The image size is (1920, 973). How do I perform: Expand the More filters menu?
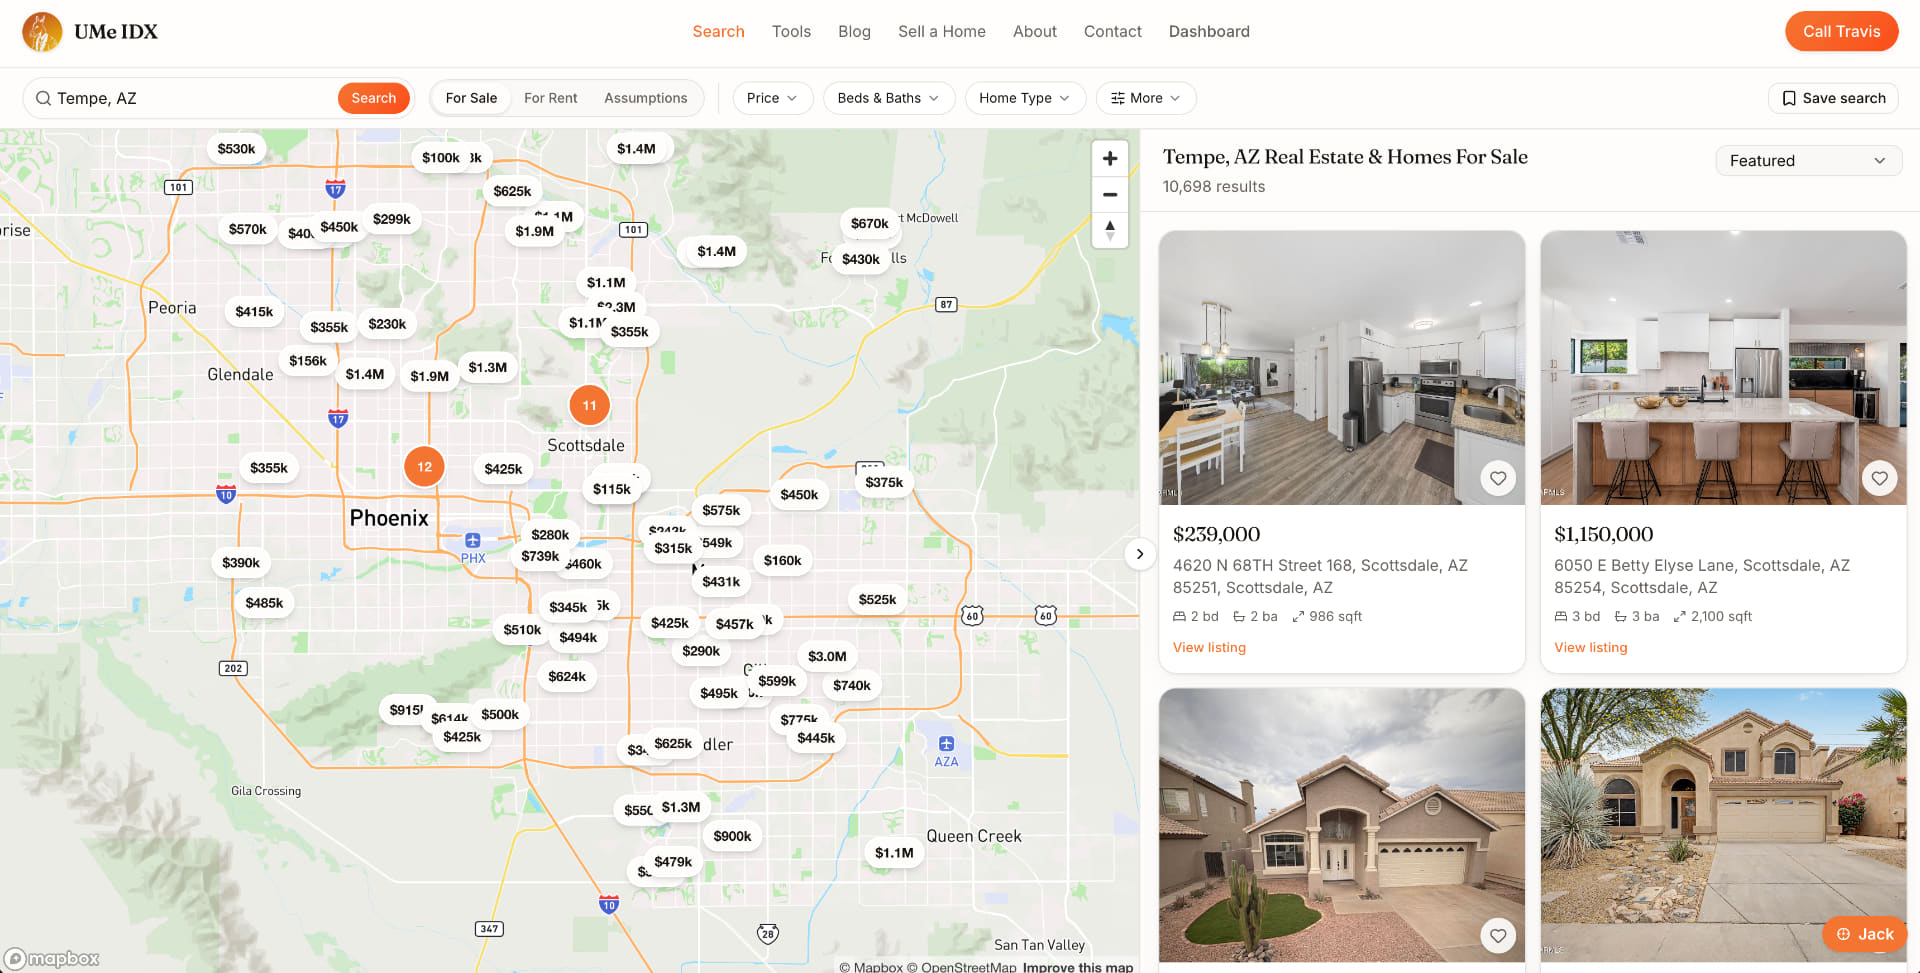click(1146, 98)
